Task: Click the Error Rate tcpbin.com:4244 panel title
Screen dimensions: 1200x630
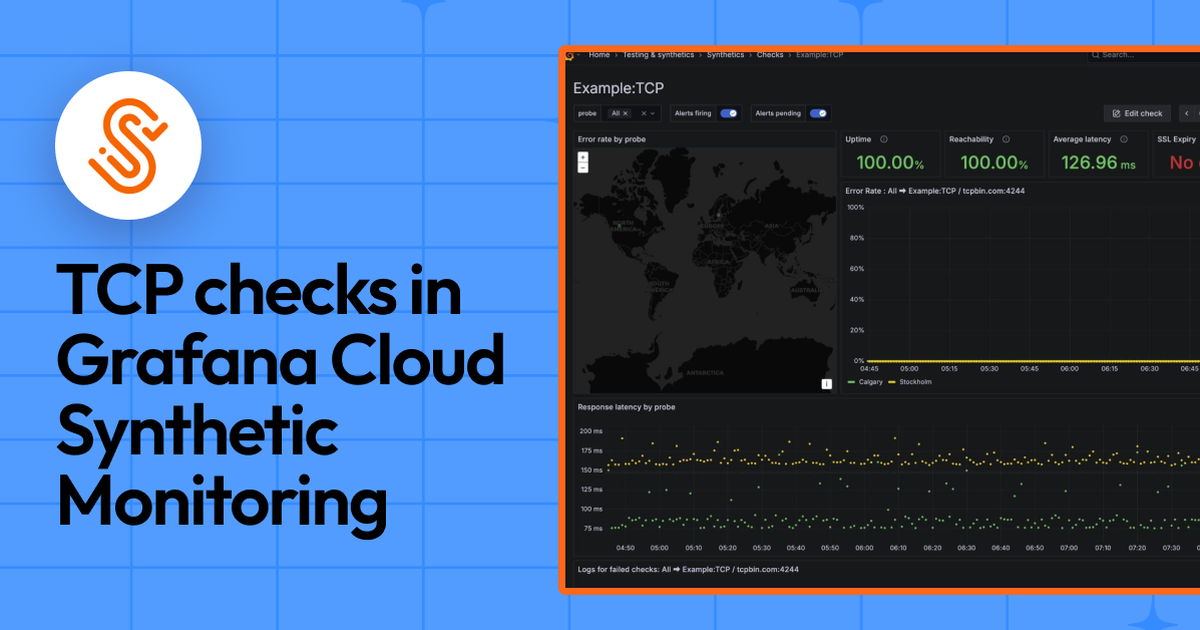Action: point(935,190)
